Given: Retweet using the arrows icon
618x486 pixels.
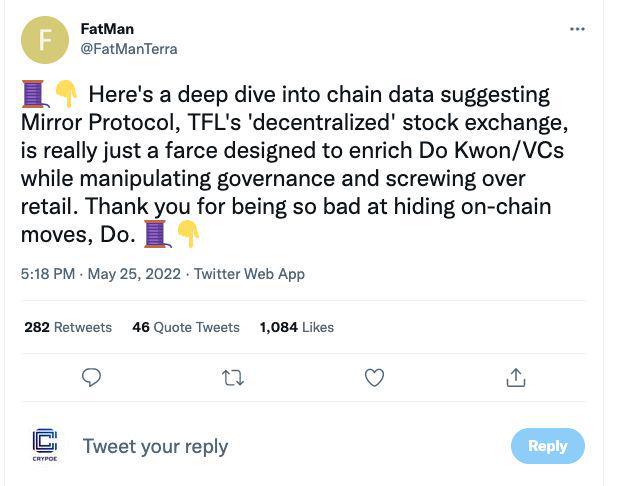Looking at the screenshot, I should [233, 378].
